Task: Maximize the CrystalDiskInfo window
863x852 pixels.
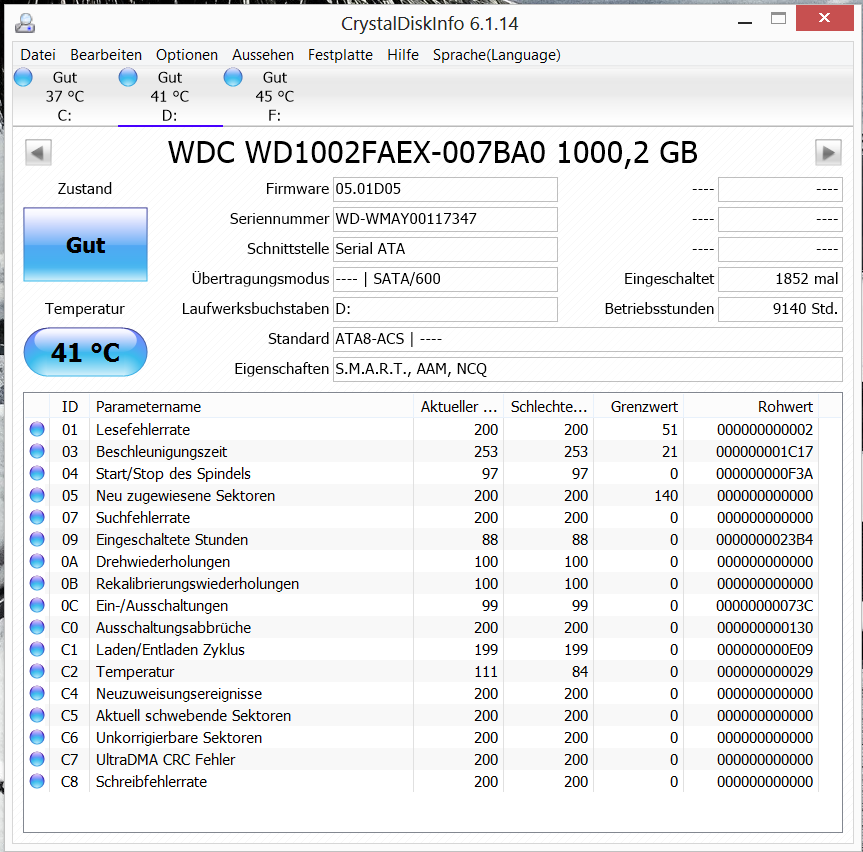Action: [x=778, y=19]
